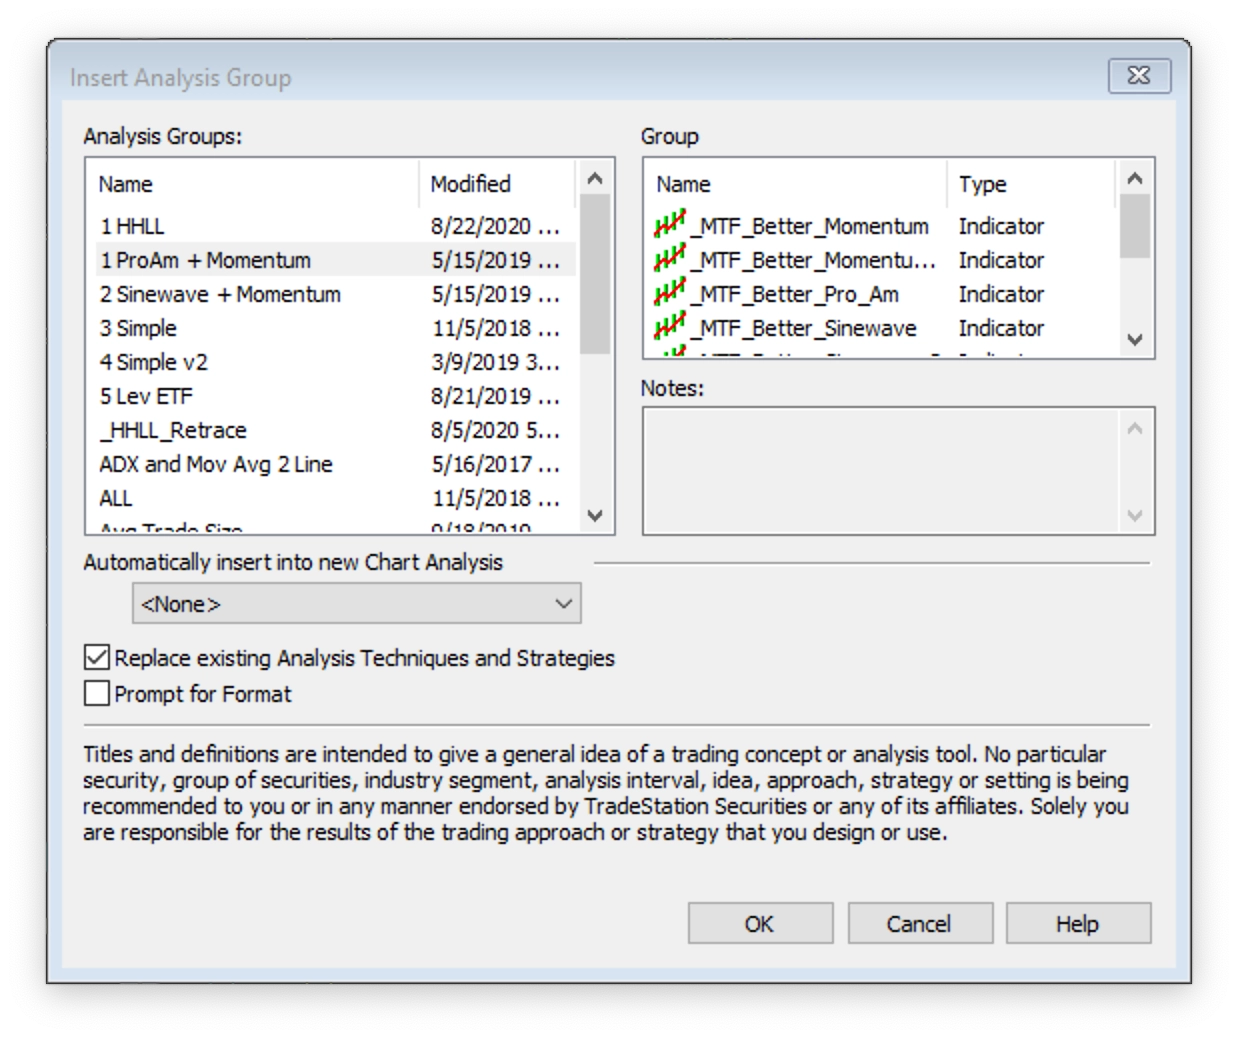
Task: Click the _MTF_Better_Momentum indicator icon
Action: pyautogui.click(x=670, y=224)
